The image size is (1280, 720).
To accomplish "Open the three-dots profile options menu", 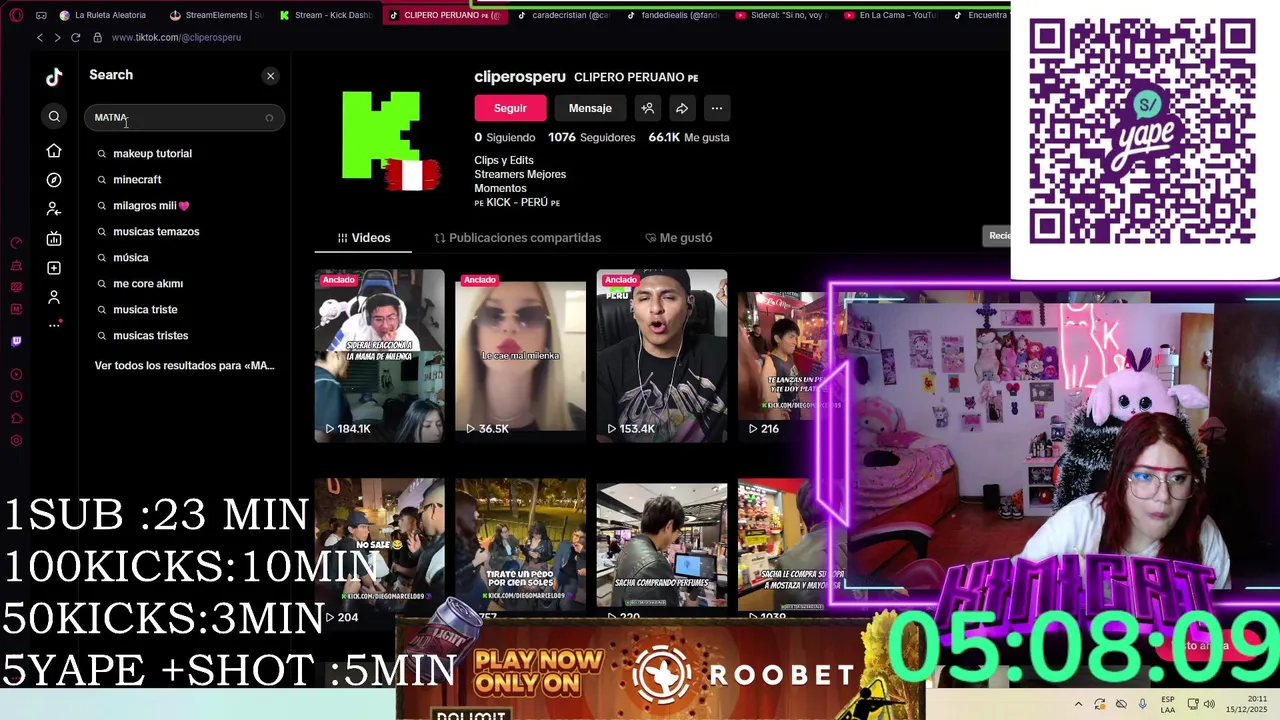I will tap(716, 108).
